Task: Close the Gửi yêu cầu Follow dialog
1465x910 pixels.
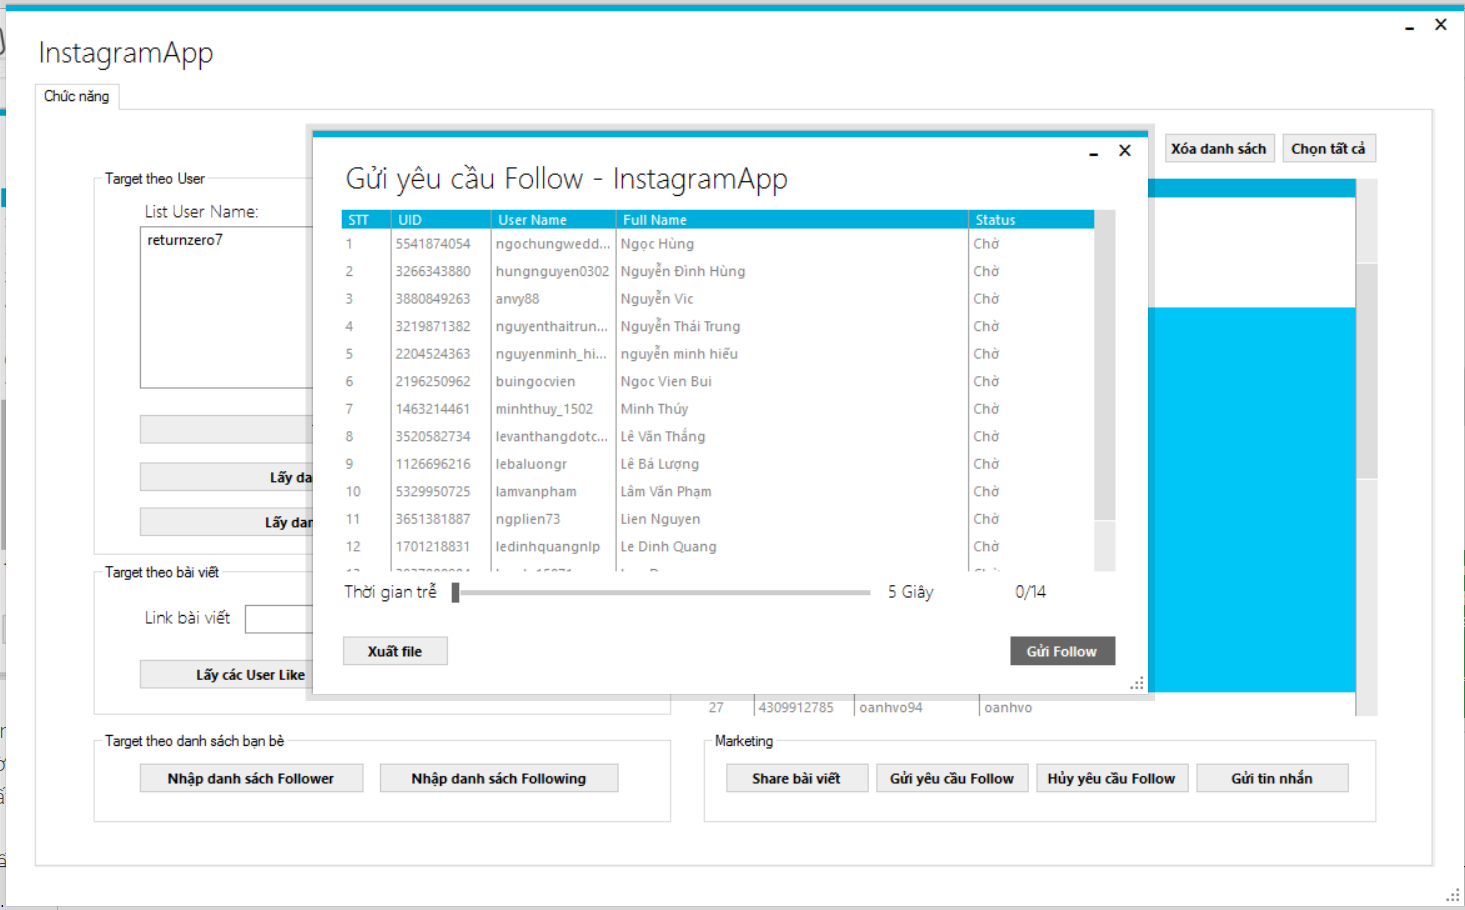Action: click(x=1125, y=150)
